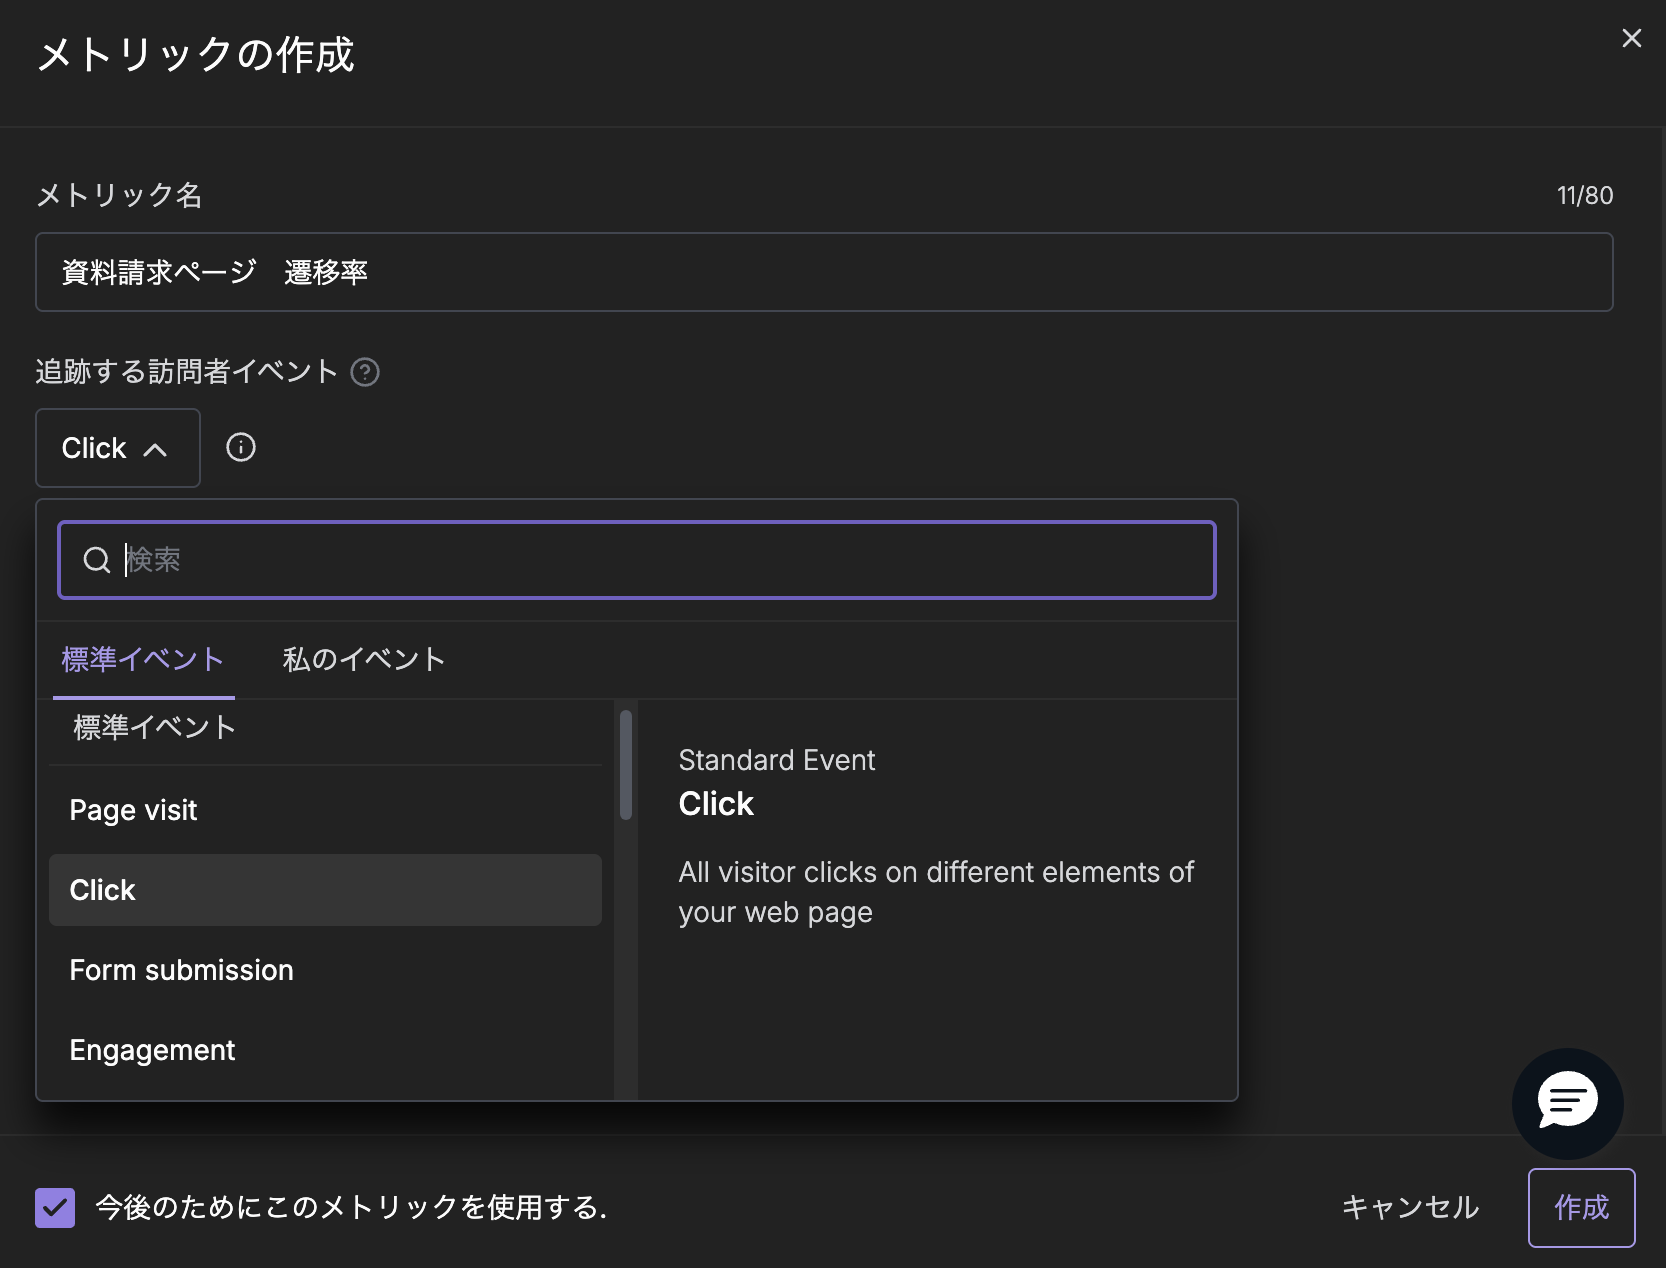The height and width of the screenshot is (1268, 1666).
Task: Open the chat support bubble
Action: [1567, 1104]
